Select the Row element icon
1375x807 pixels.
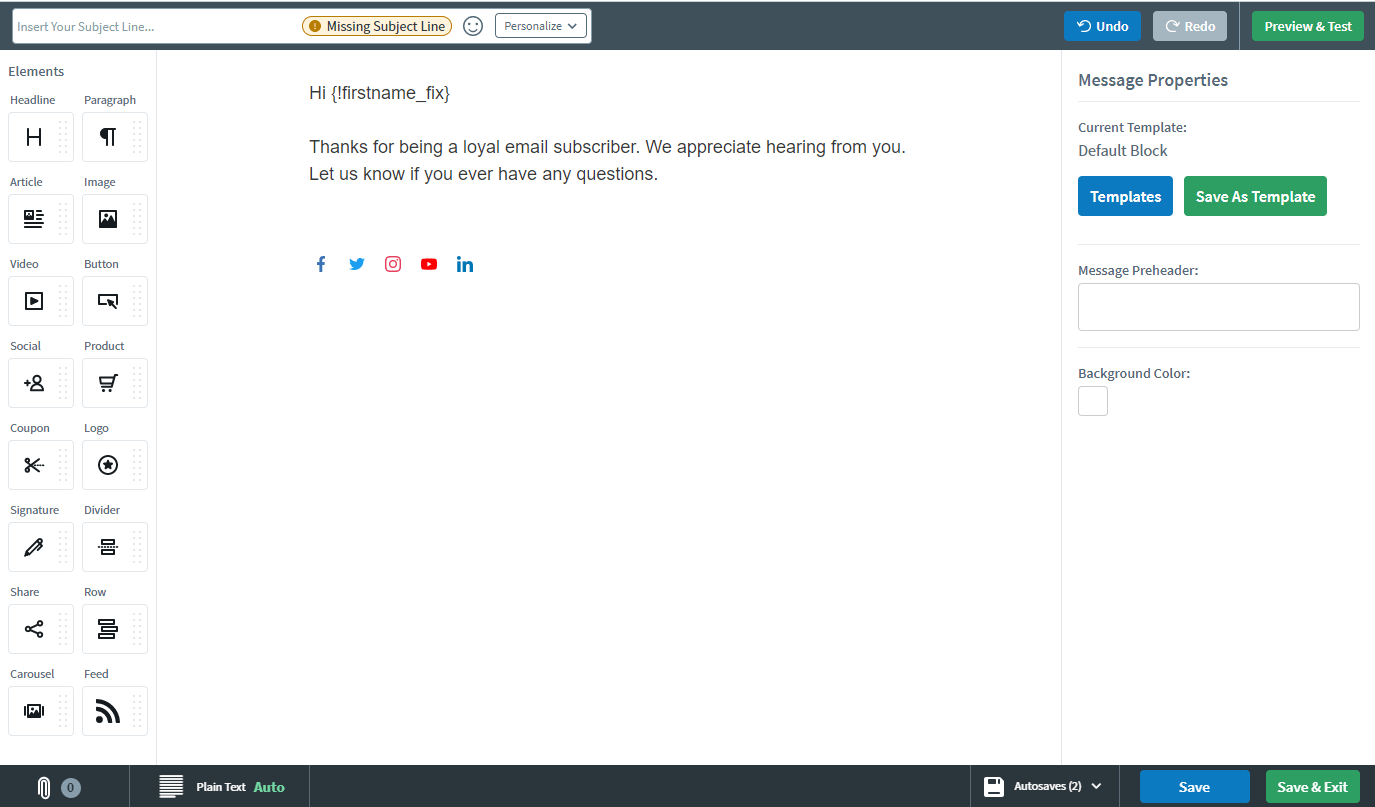click(x=108, y=629)
